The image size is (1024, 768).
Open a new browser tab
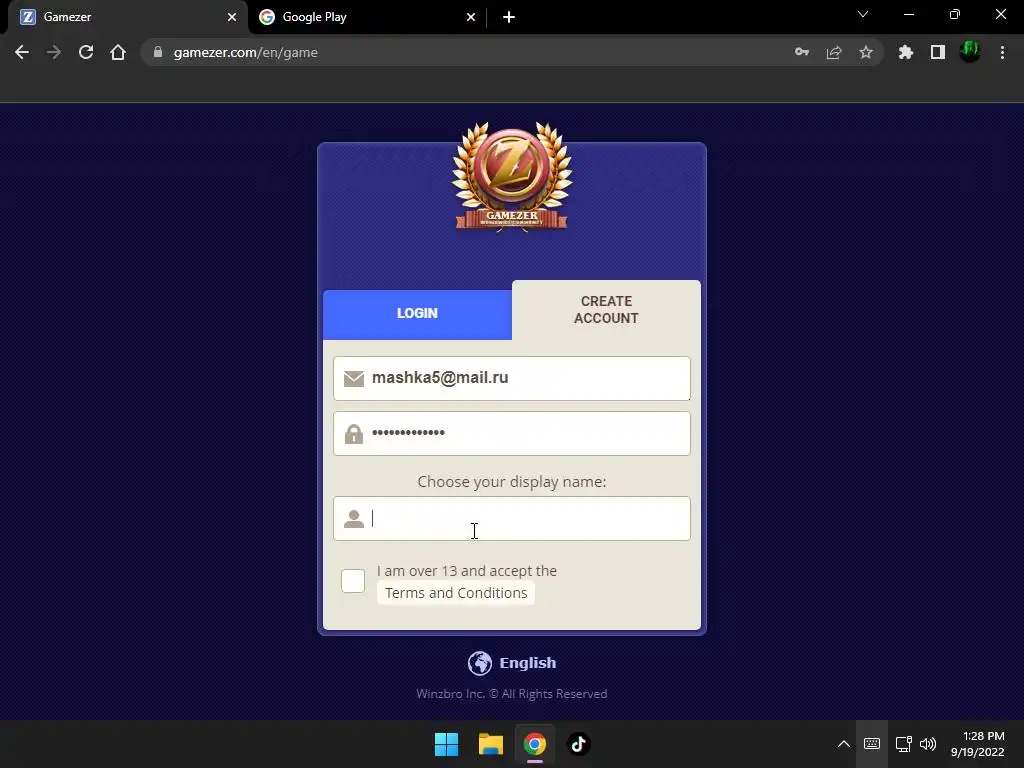point(509,18)
